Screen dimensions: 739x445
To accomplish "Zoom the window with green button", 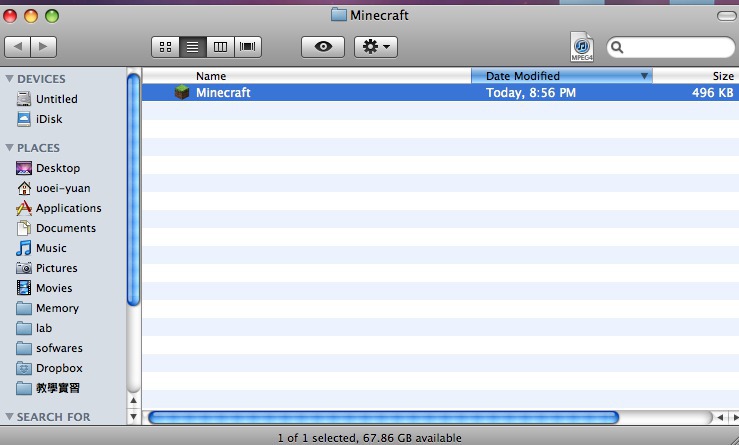I will [52, 16].
